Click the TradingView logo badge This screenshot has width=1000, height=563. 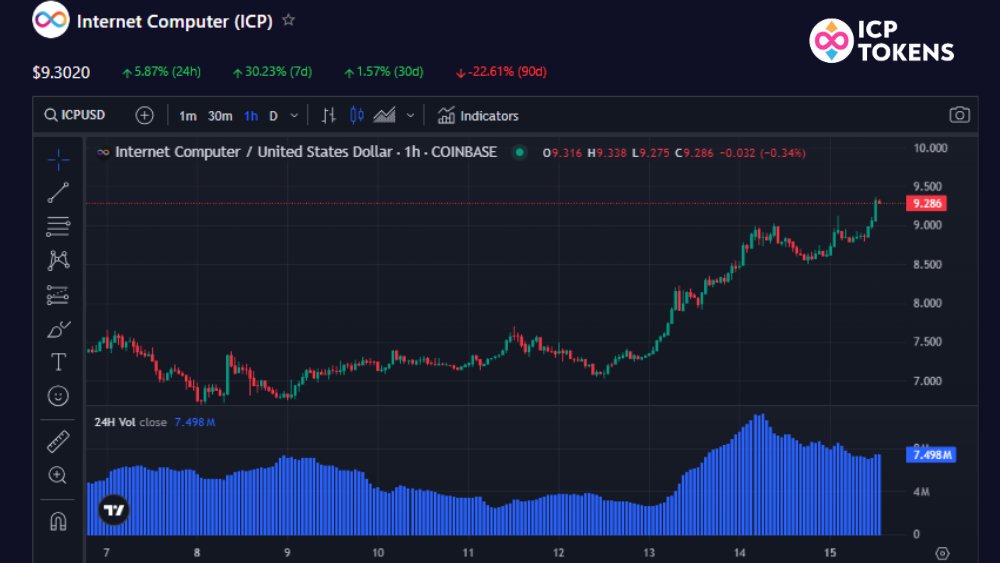click(x=114, y=510)
